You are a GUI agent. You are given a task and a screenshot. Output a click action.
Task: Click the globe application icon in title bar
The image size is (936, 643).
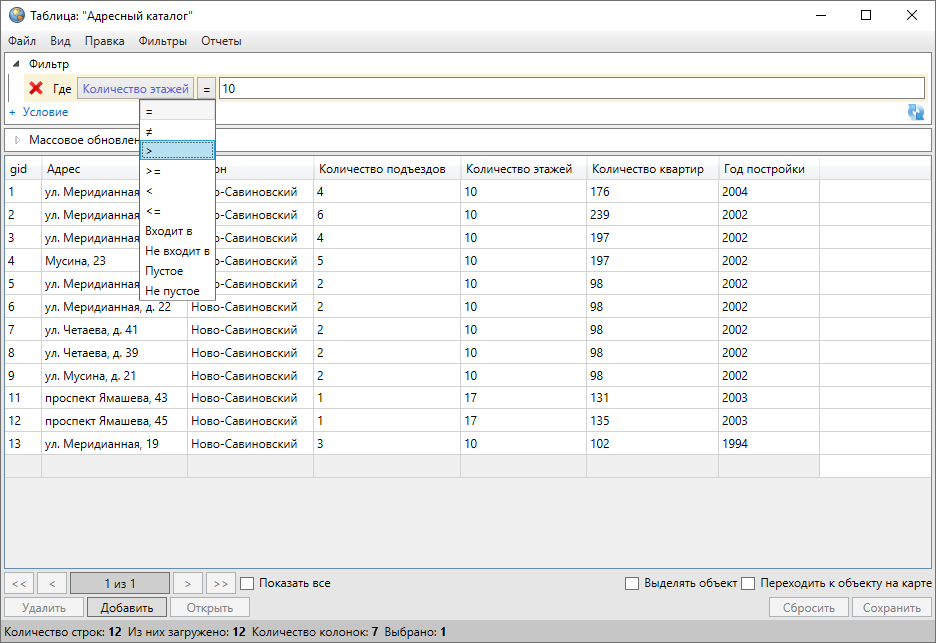17,15
